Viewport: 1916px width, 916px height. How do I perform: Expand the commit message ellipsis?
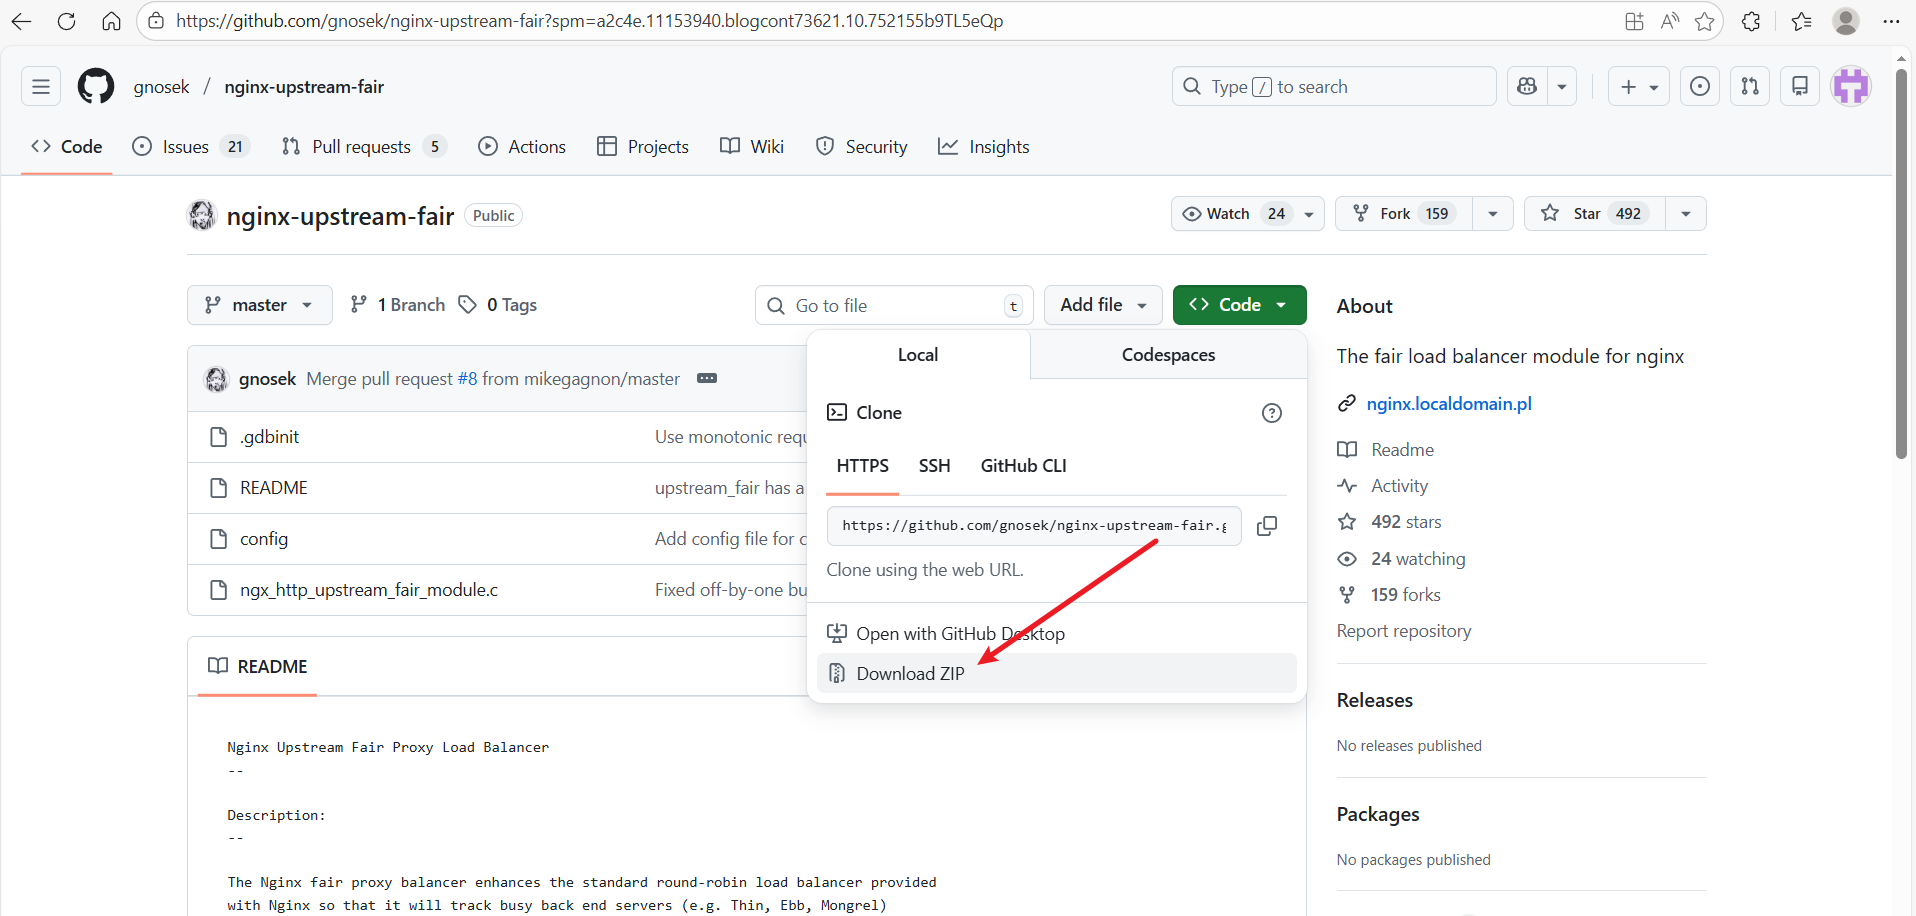707,379
